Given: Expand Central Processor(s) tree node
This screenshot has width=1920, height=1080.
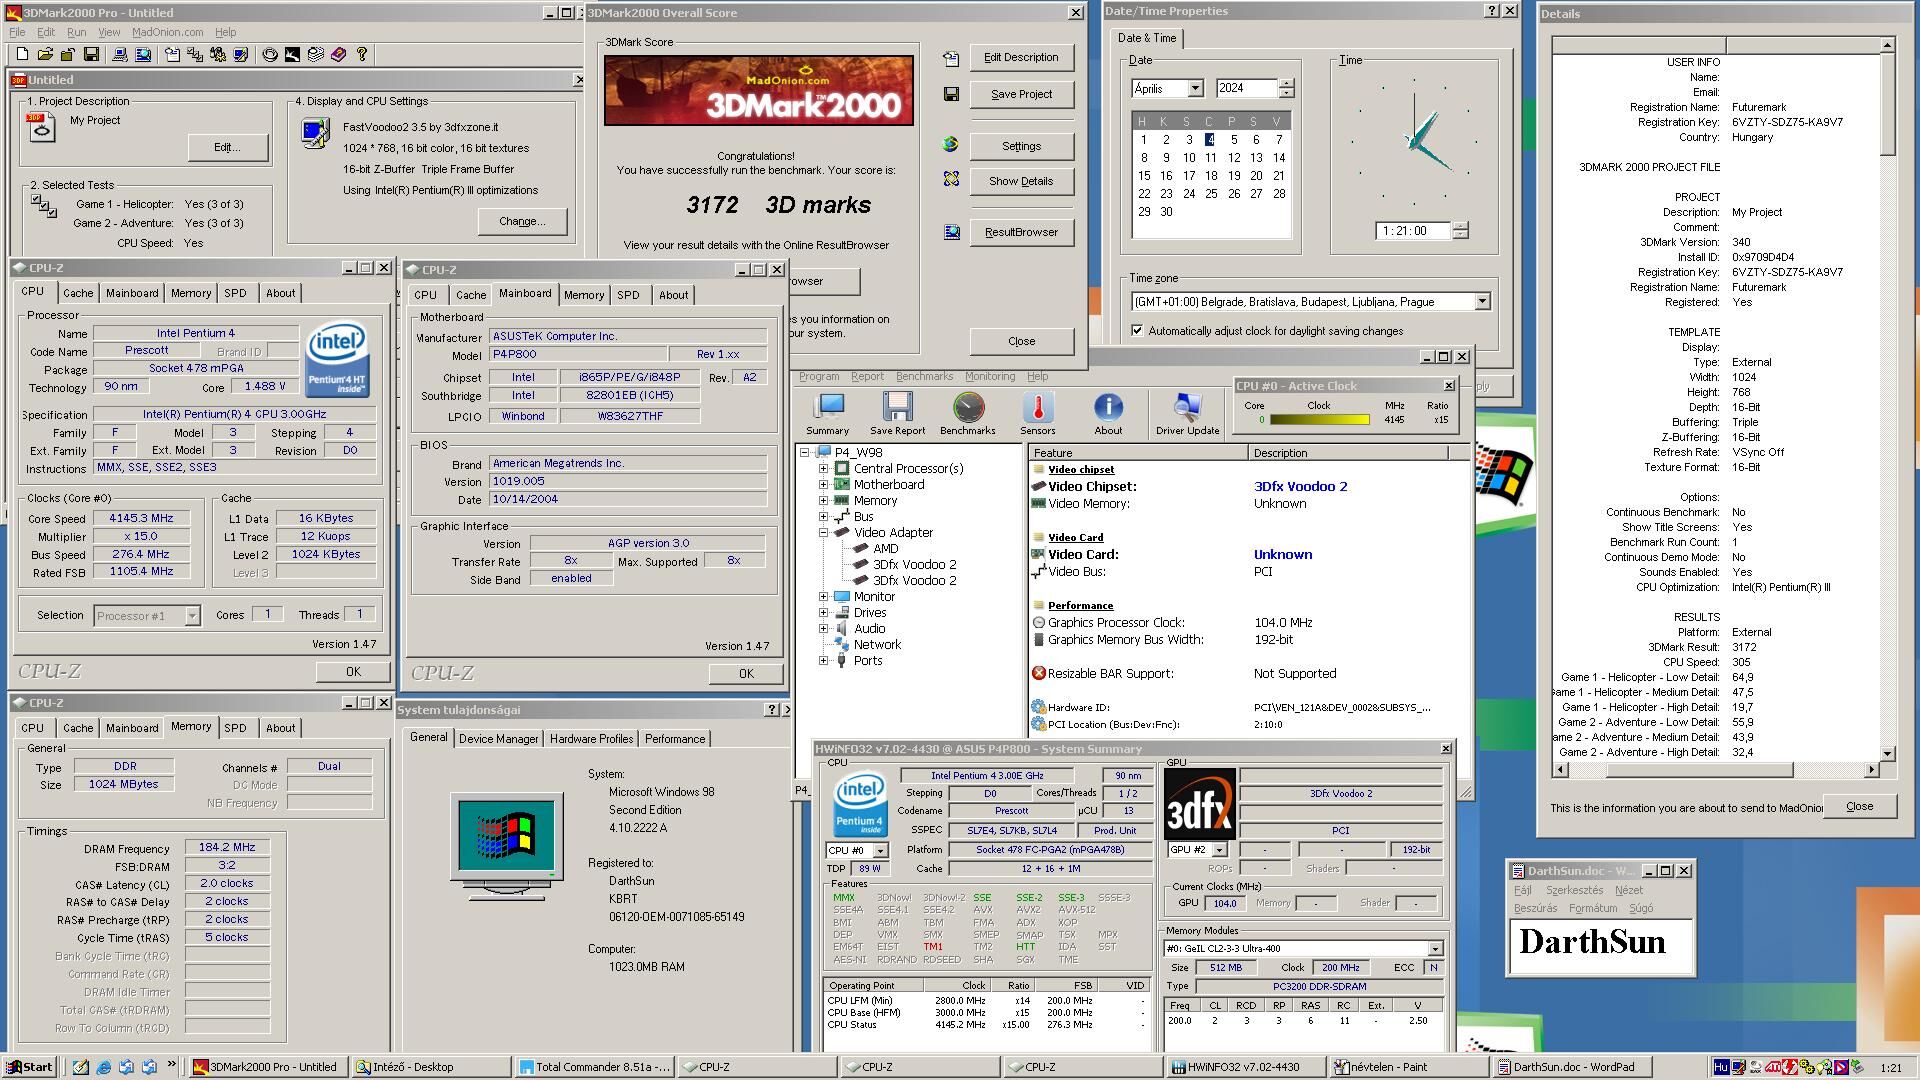Looking at the screenshot, I should [823, 469].
